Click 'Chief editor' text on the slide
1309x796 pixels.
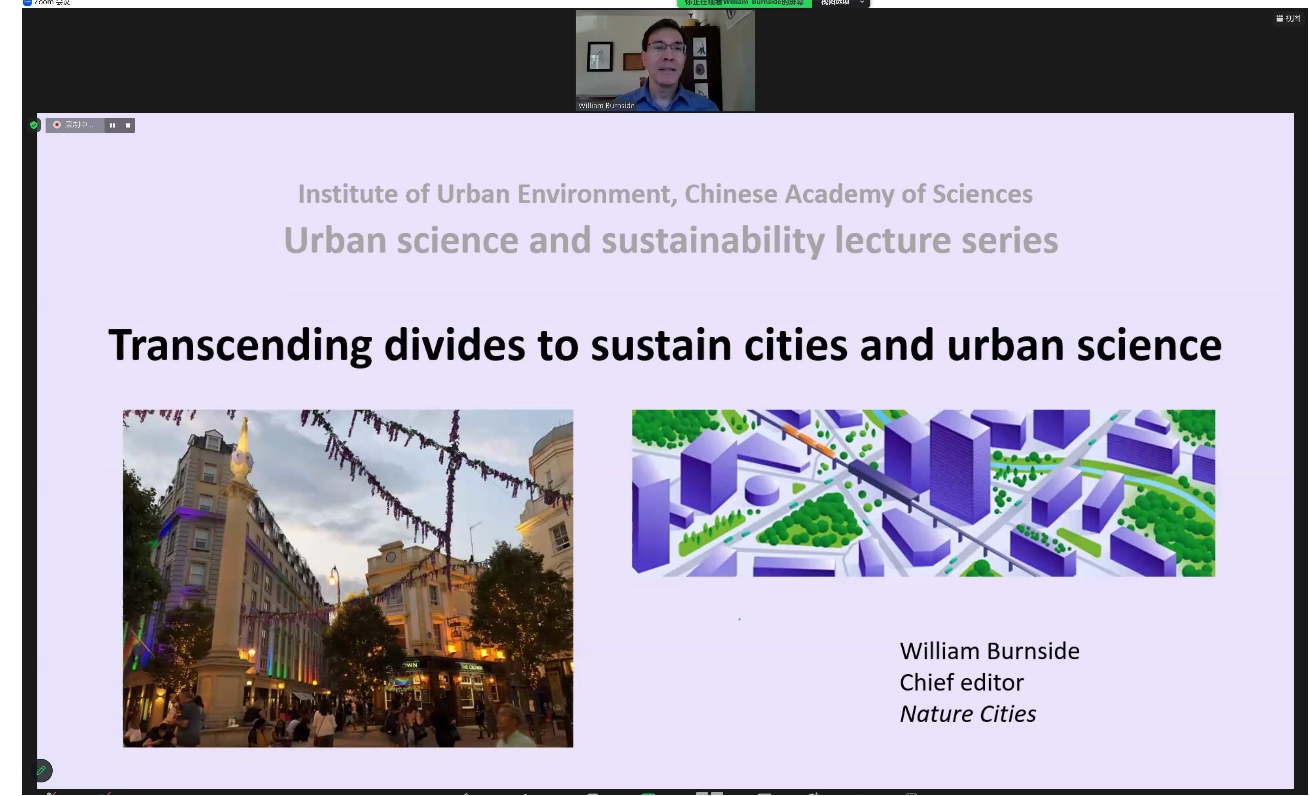962,682
